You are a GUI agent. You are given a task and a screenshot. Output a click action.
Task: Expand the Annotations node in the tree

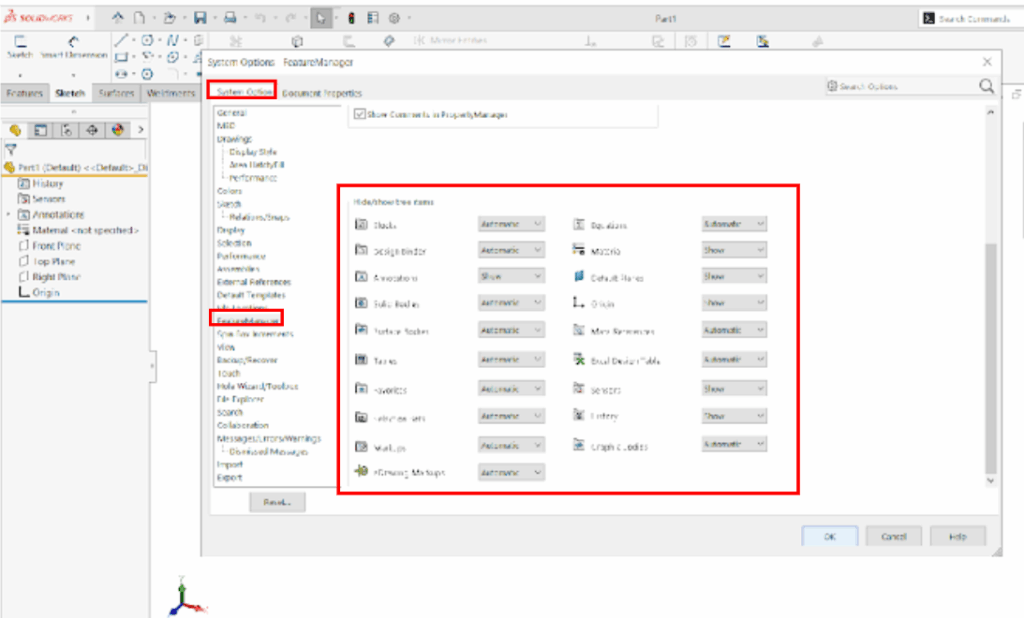tap(9, 215)
